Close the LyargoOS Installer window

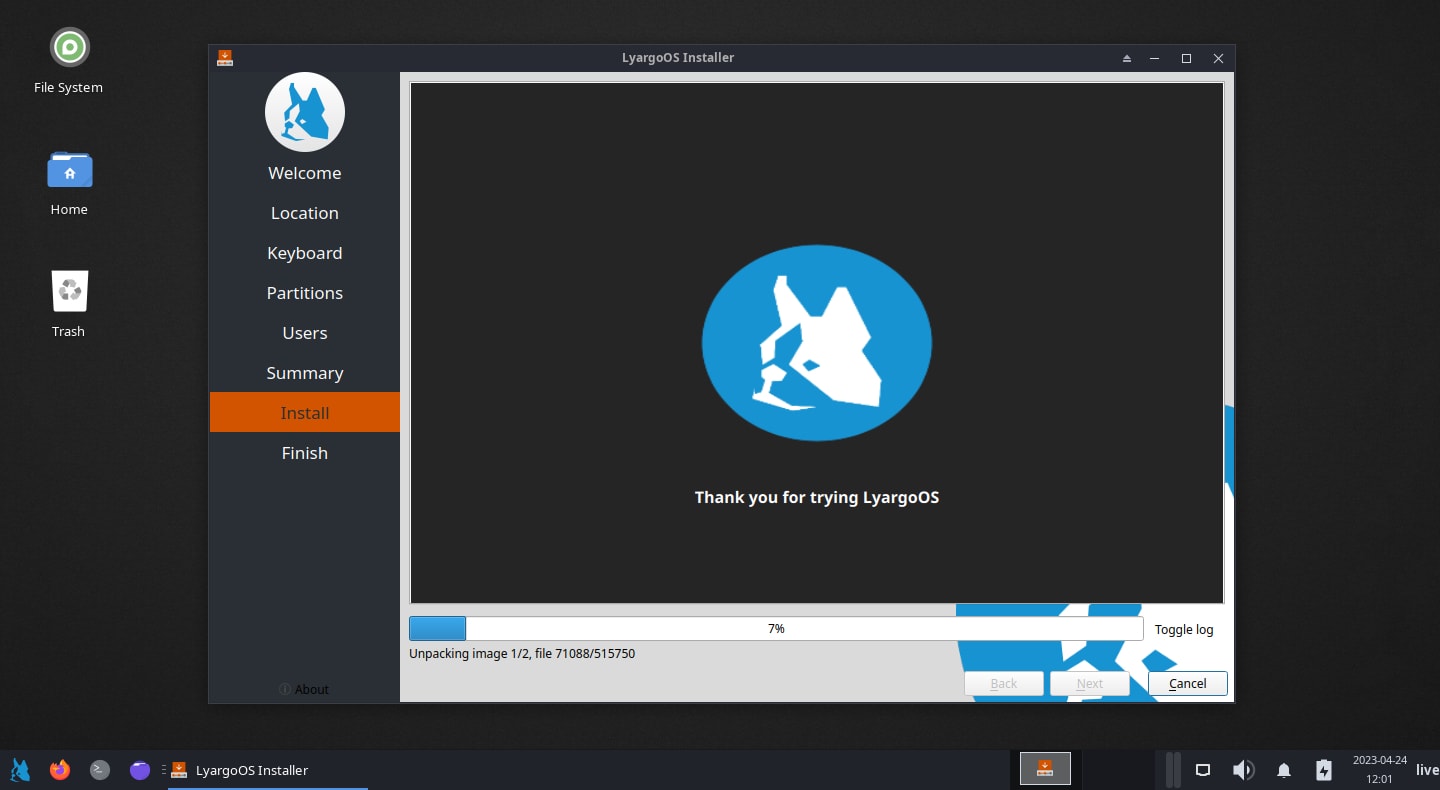pos(1218,58)
